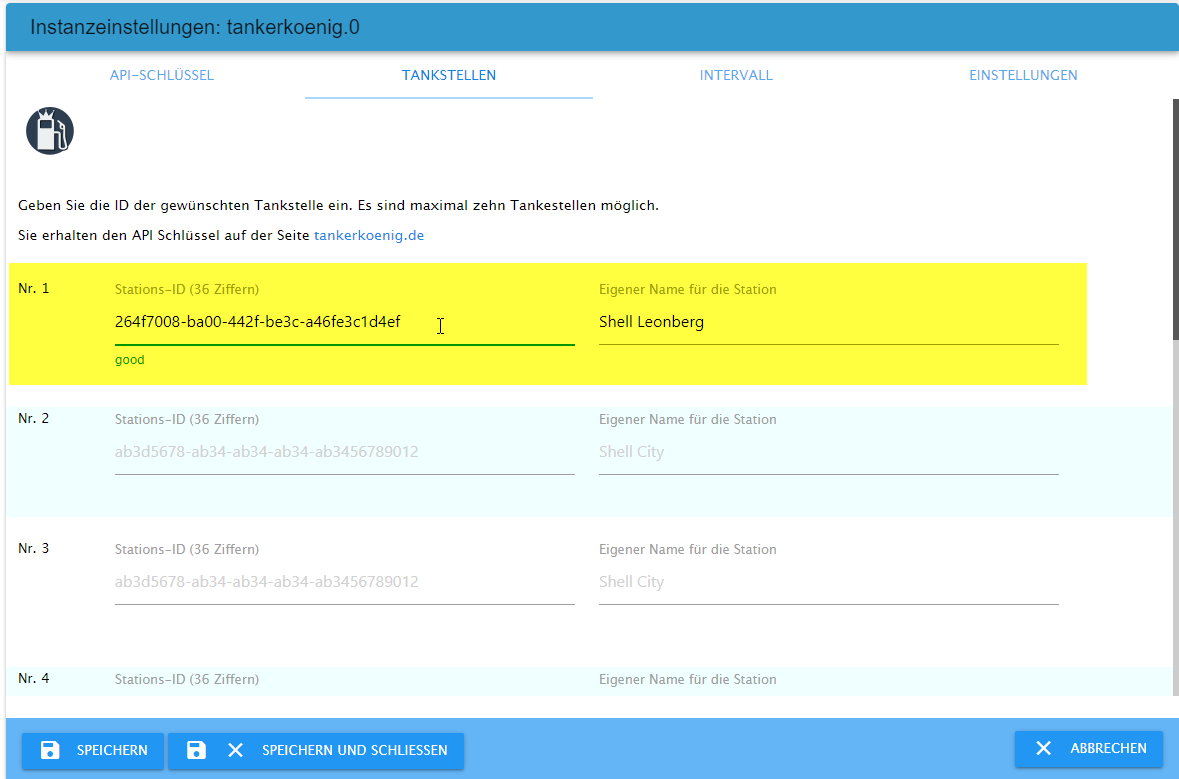
Task: Click the Stations-ID field of Nr. 4
Action: click(345, 700)
